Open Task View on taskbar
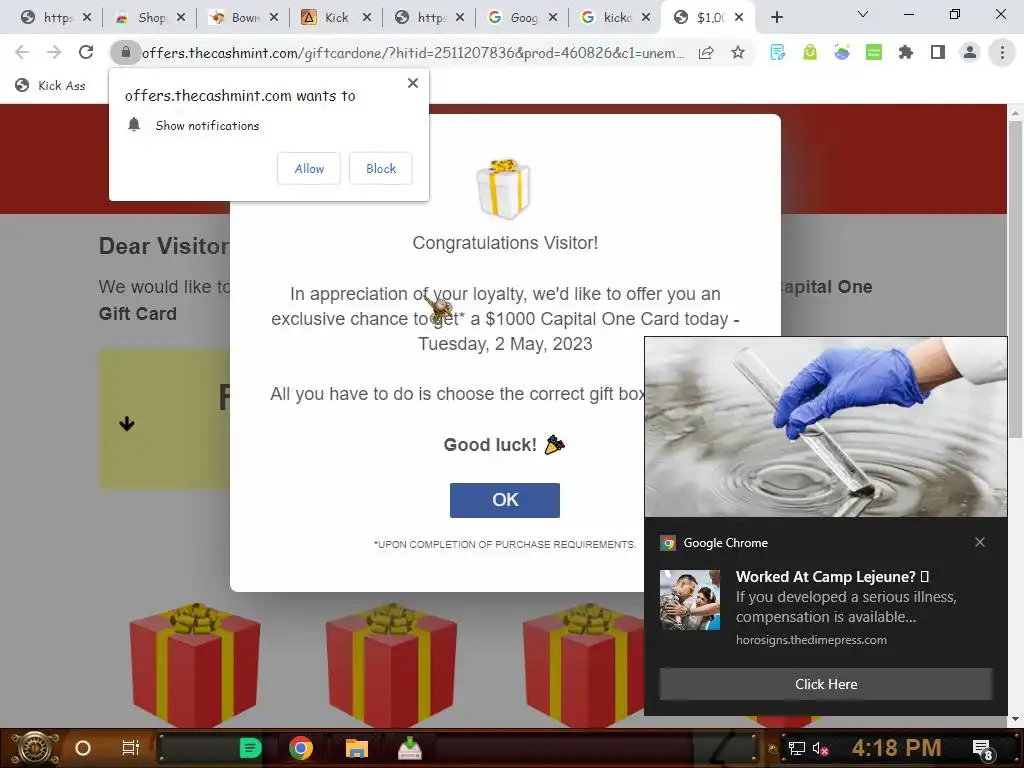 tap(131, 748)
